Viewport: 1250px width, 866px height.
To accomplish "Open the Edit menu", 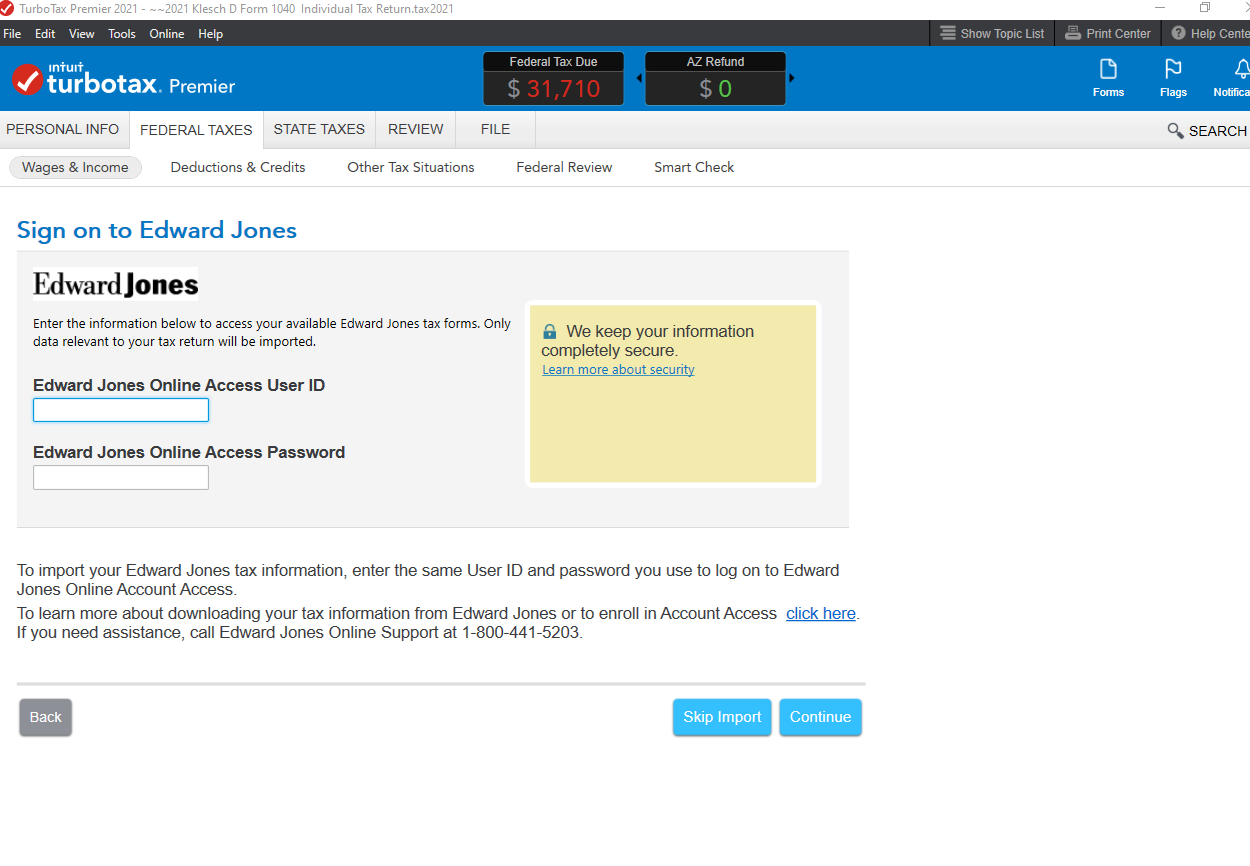I will click(45, 33).
